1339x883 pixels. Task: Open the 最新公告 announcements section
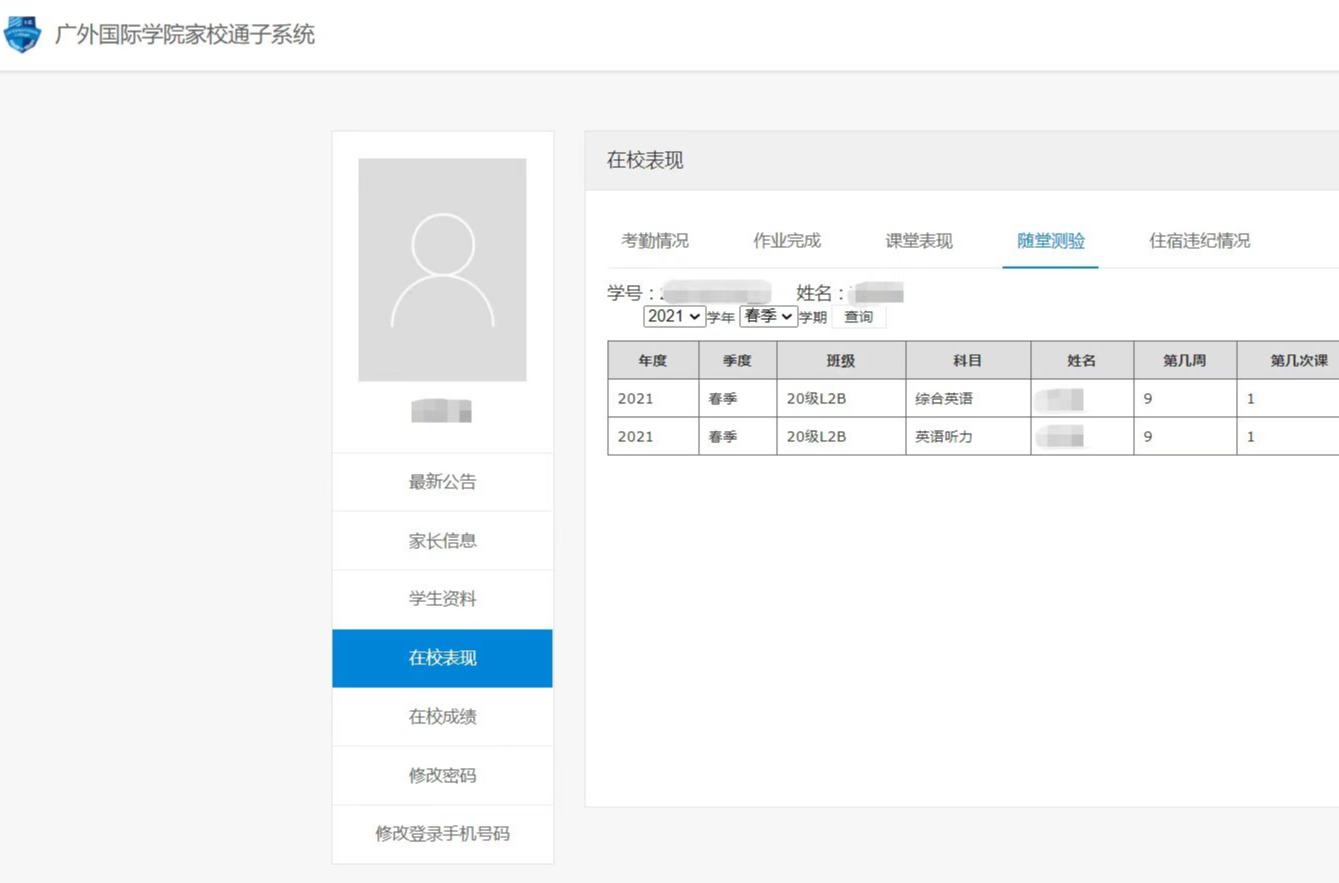(442, 481)
